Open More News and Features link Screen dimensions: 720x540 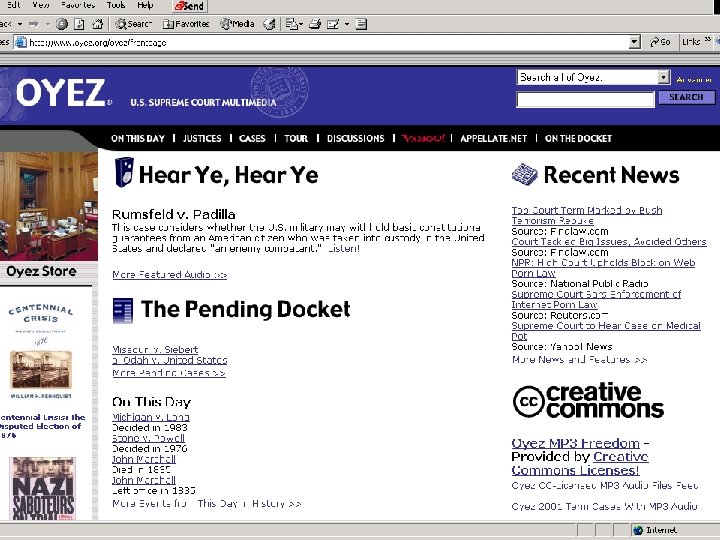tap(579, 360)
